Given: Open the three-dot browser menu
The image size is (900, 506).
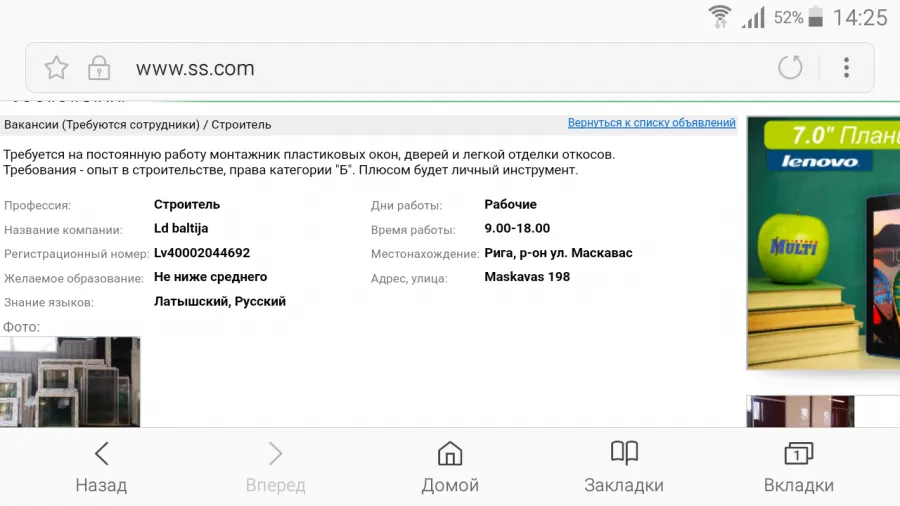Looking at the screenshot, I should (x=846, y=68).
